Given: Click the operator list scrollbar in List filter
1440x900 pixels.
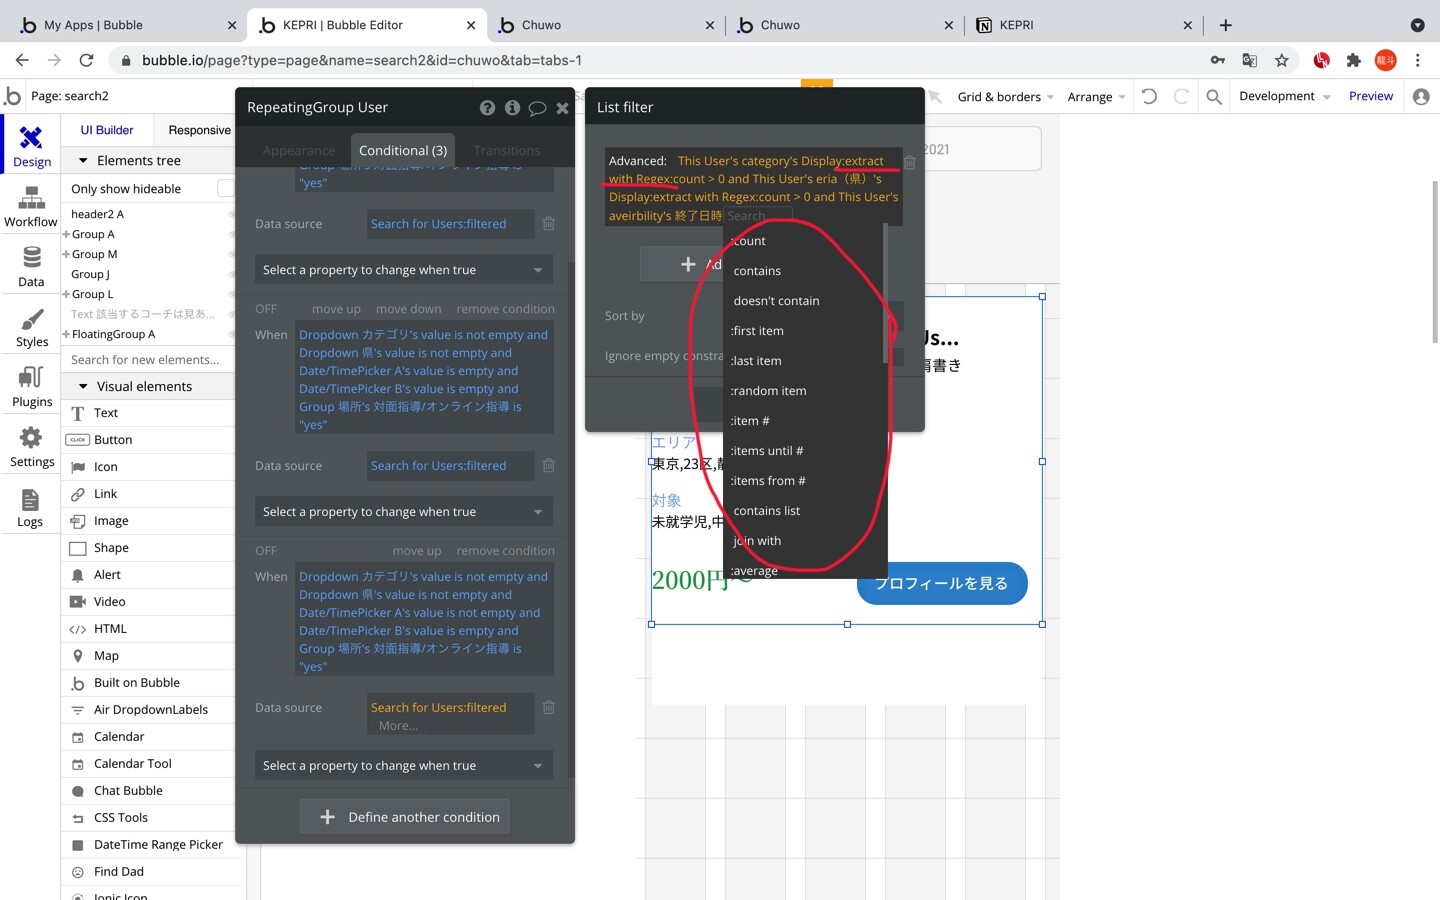Looking at the screenshot, I should tap(885, 295).
